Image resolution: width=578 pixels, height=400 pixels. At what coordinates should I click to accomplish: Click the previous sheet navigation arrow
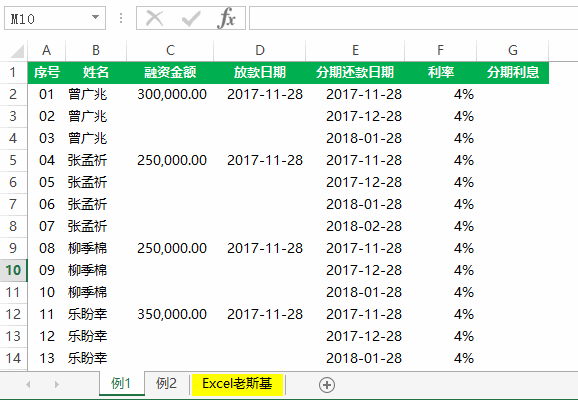[28, 385]
